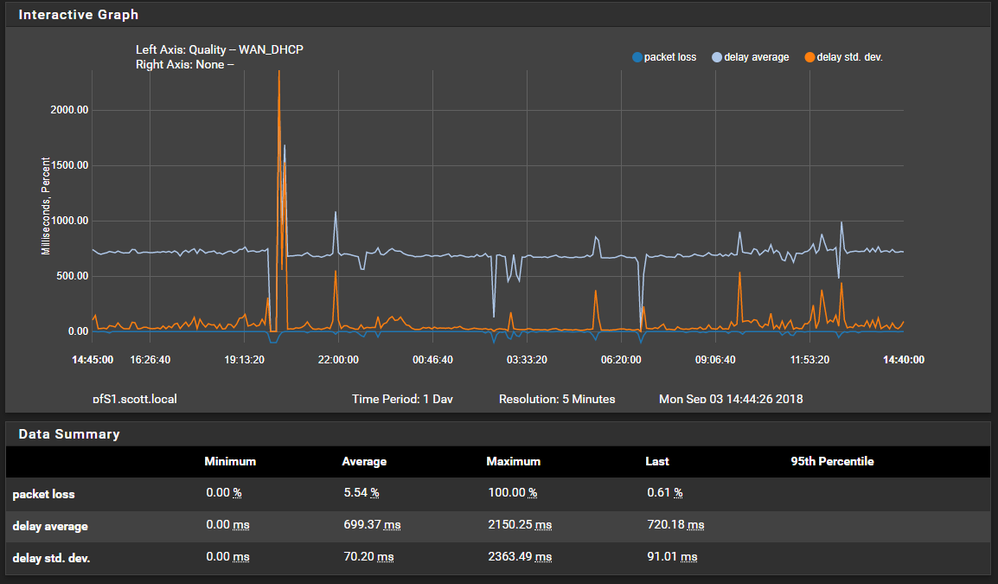998x584 pixels.
Task: Toggle the delay average legend circle
Action: click(717, 57)
